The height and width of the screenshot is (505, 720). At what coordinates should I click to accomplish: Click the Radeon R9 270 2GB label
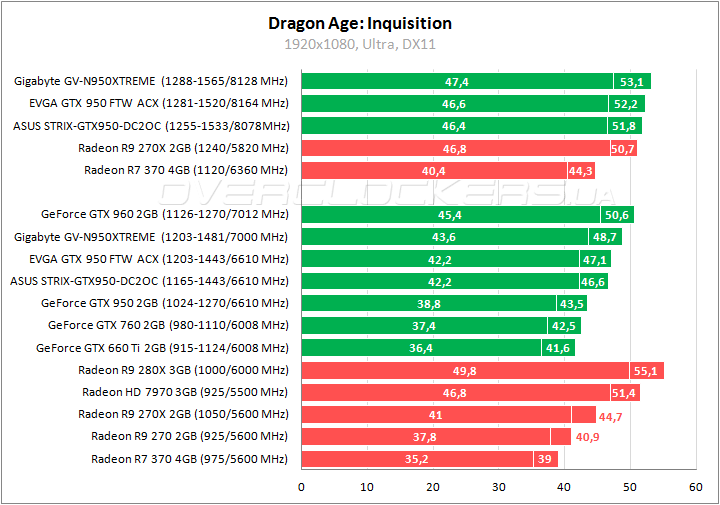pyautogui.click(x=189, y=436)
